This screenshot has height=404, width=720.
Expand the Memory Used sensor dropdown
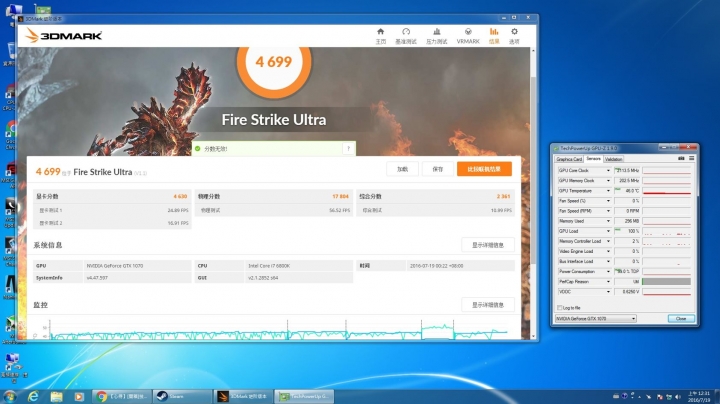pyautogui.click(x=608, y=221)
